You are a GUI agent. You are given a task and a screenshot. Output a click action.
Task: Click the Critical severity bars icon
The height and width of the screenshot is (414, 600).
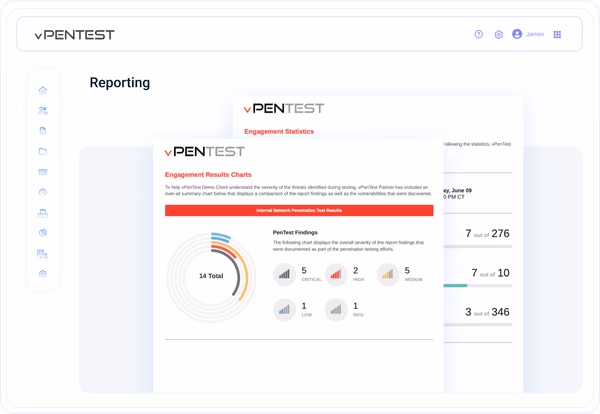coord(284,274)
